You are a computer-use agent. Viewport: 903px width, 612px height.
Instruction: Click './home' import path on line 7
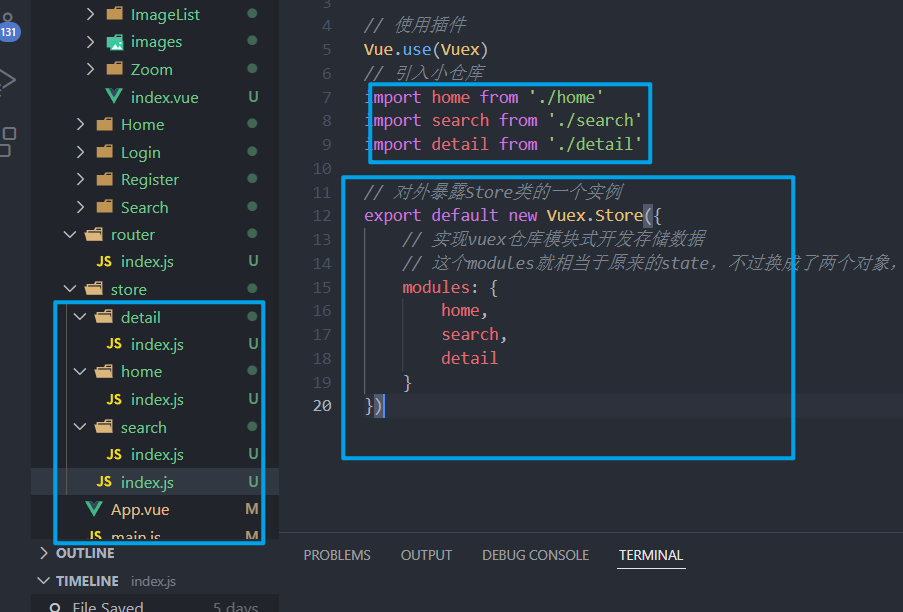pos(566,97)
